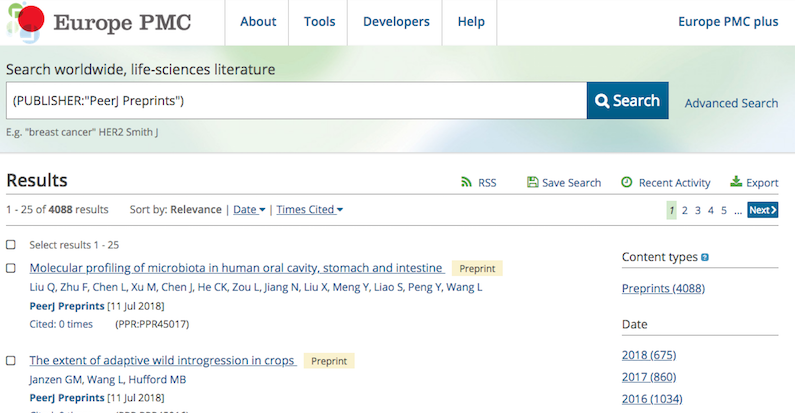Screen dimensions: 795x413
Task: Click the Export link text
Action: (762, 183)
